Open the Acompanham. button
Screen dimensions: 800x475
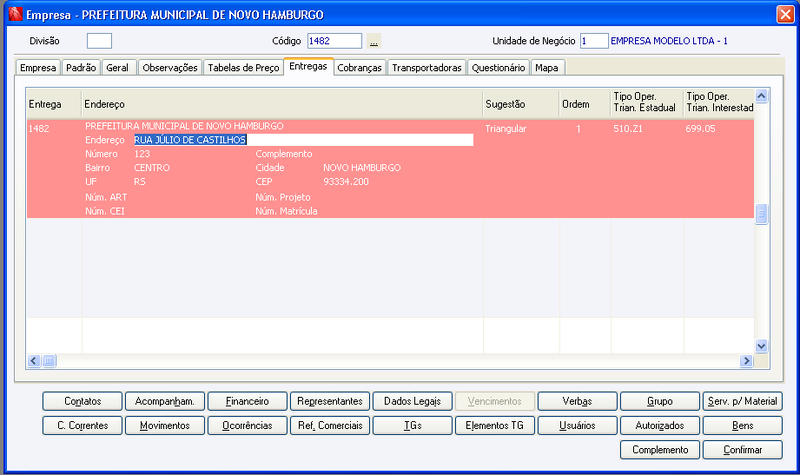165,401
